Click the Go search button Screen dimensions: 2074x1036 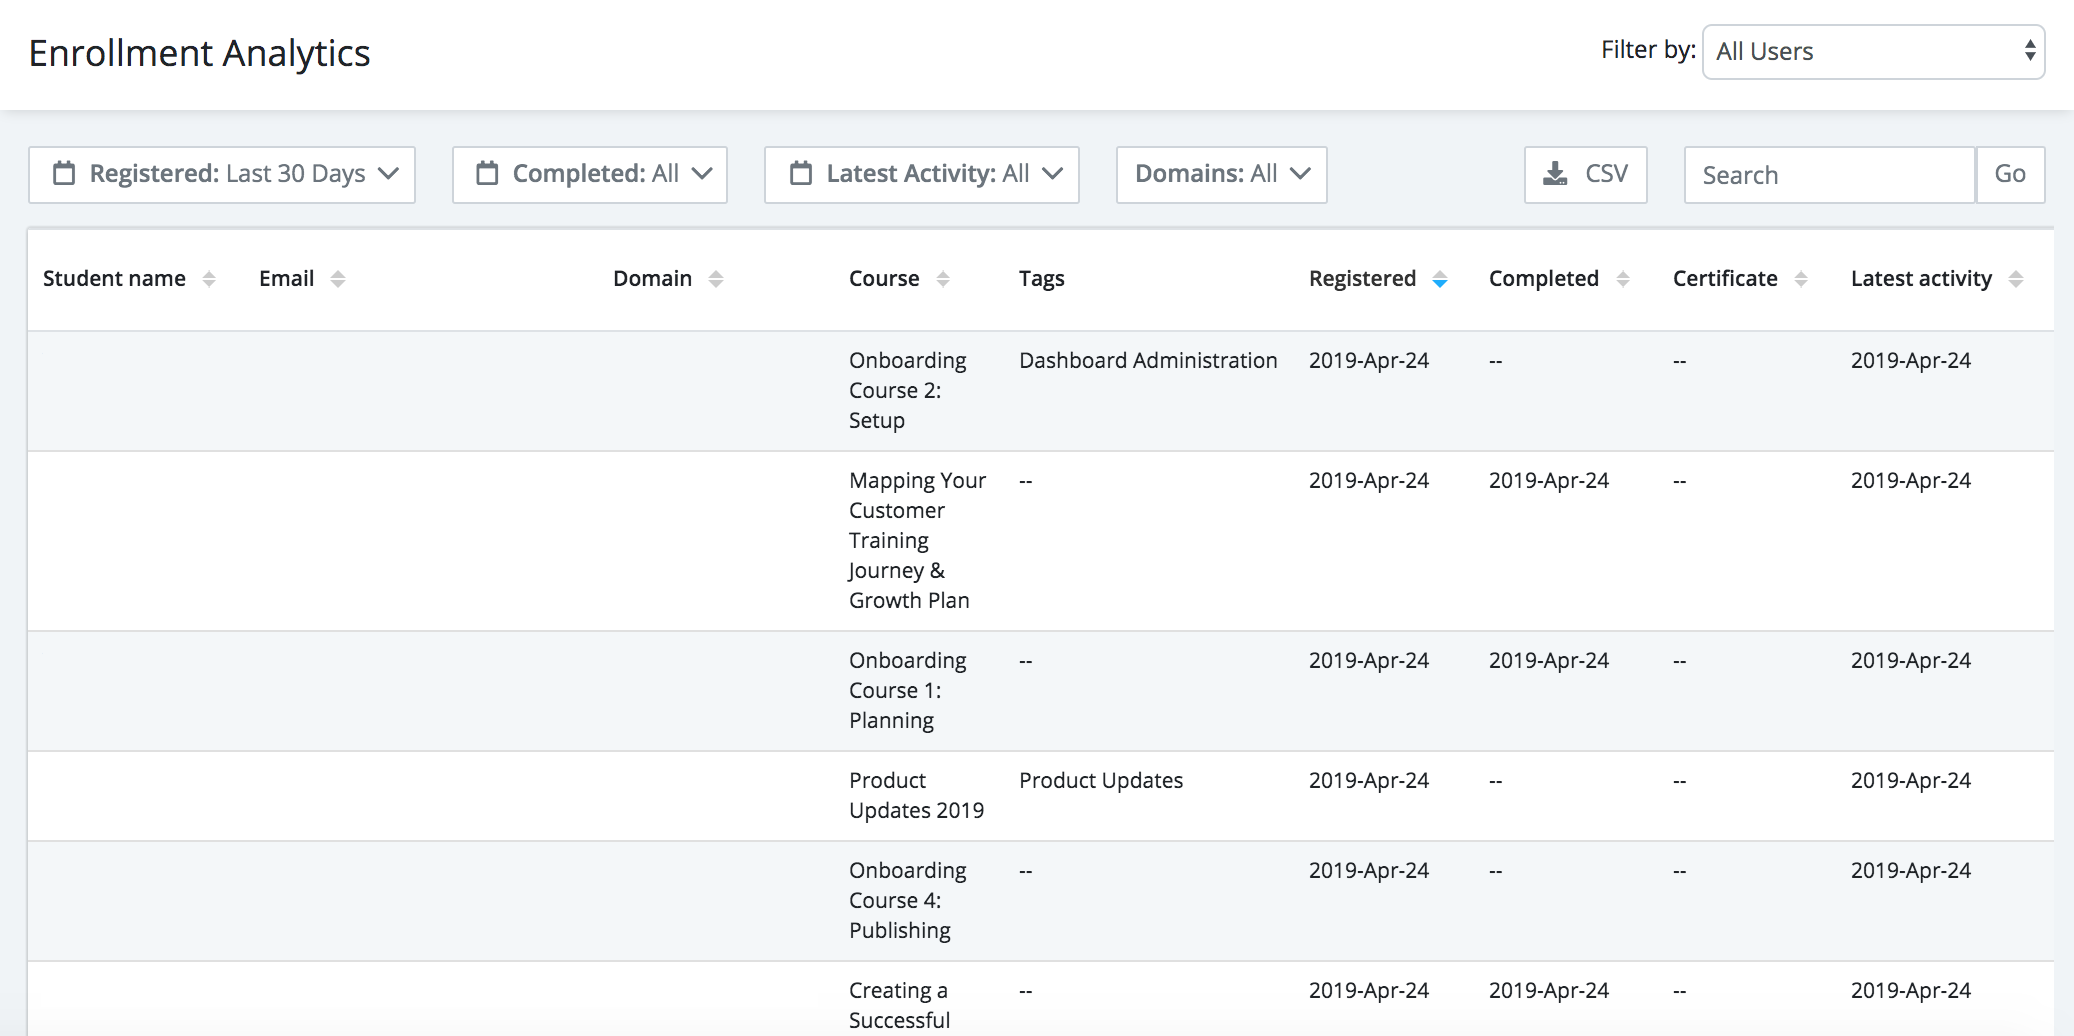pos(2010,175)
